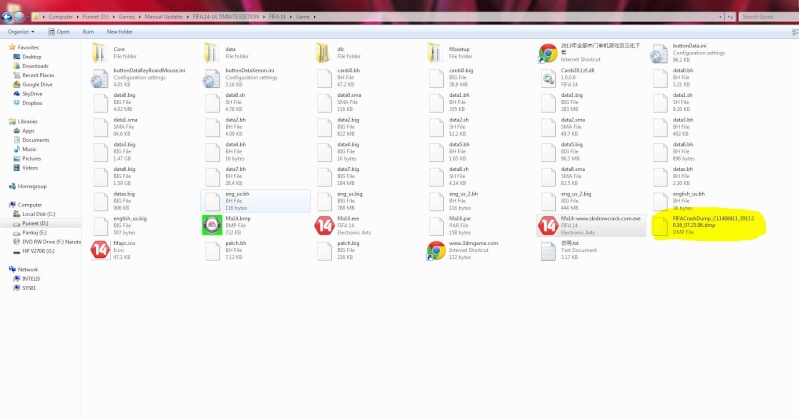Open the Organize dropdown menu
Viewport: 799px width, 419px height.
click(x=21, y=32)
